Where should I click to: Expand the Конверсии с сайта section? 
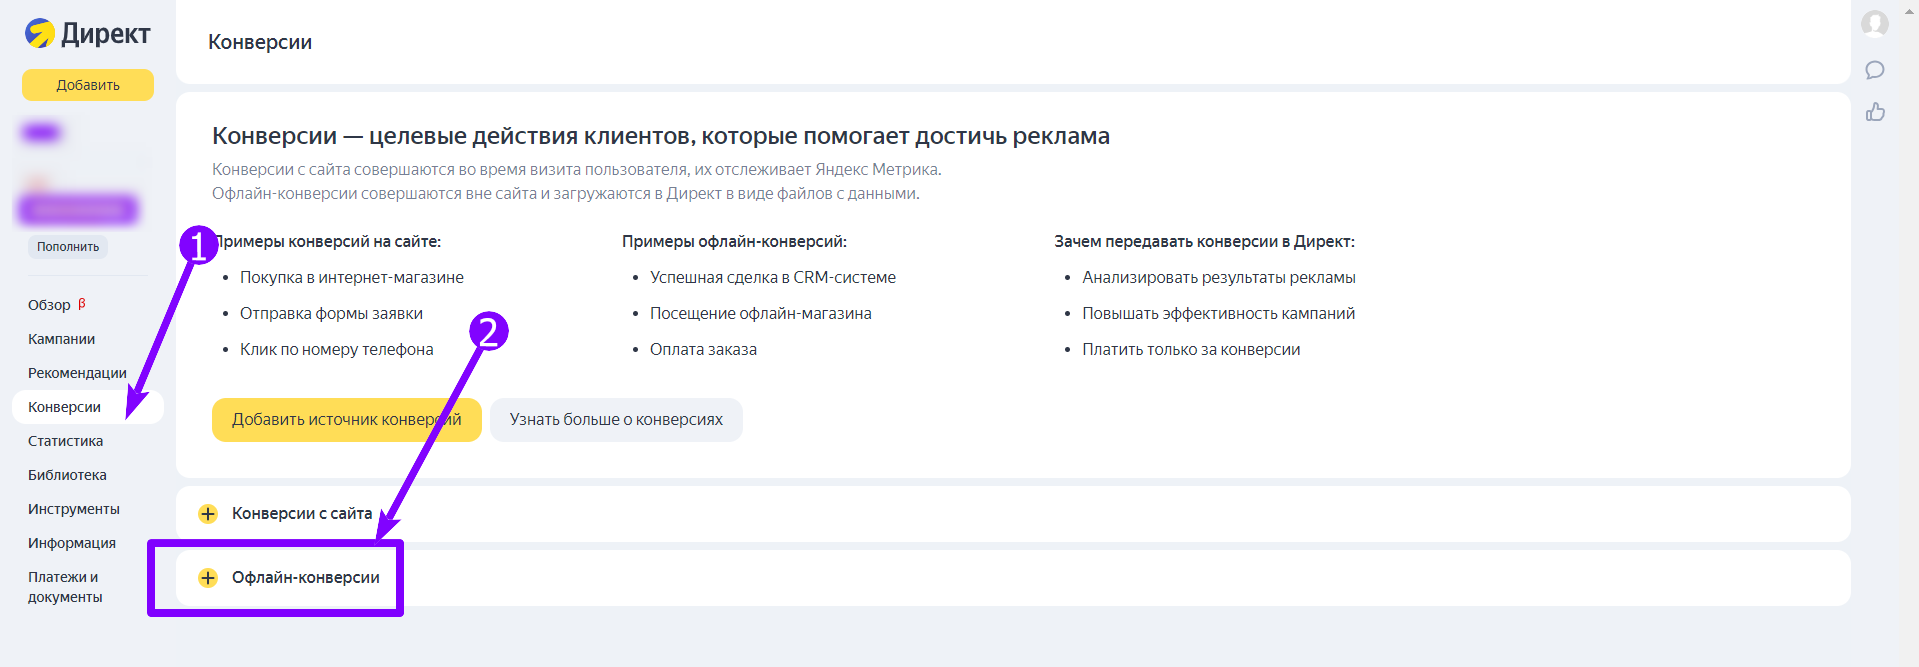(x=1013, y=514)
